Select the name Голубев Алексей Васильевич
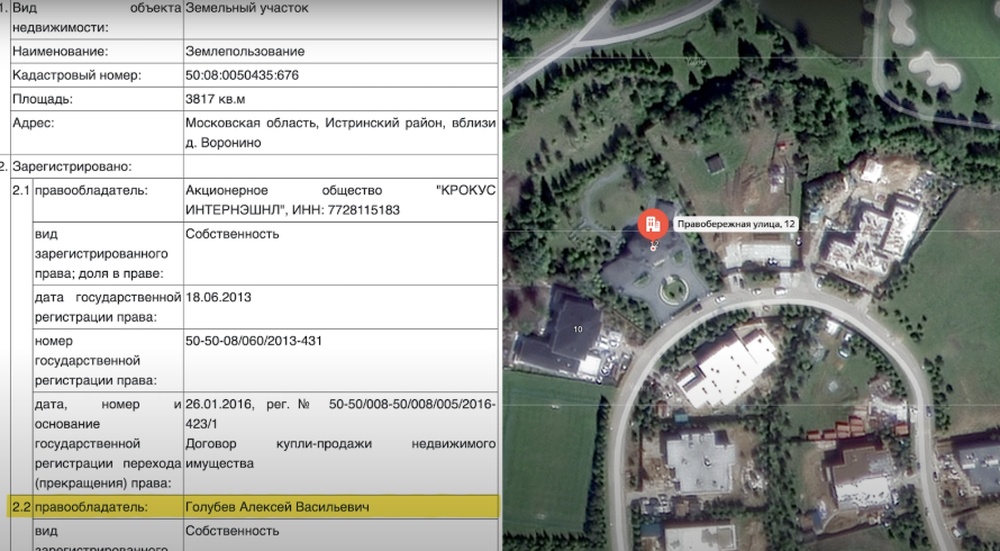Image resolution: width=1000 pixels, height=551 pixels. point(277,508)
